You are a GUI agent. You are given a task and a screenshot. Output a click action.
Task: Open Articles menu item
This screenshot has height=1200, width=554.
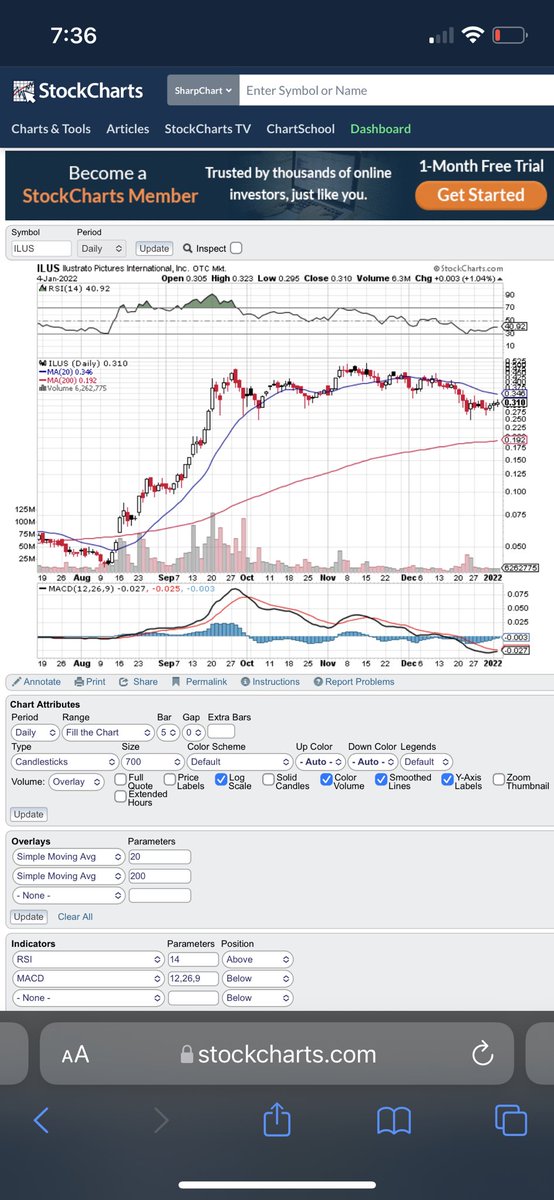[x=127, y=129]
